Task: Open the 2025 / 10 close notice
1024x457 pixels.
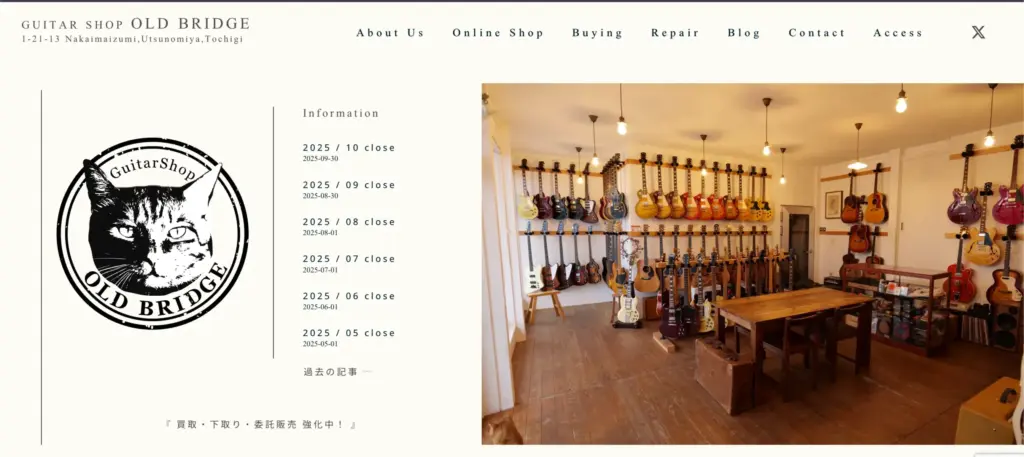Action: (x=349, y=148)
